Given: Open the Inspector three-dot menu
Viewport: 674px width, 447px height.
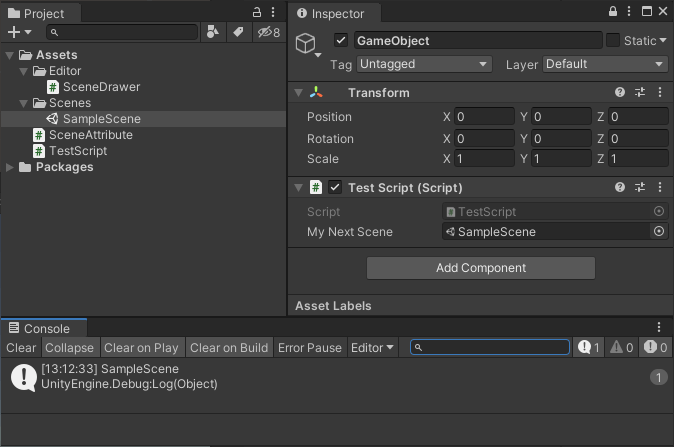Looking at the screenshot, I should (629, 11).
